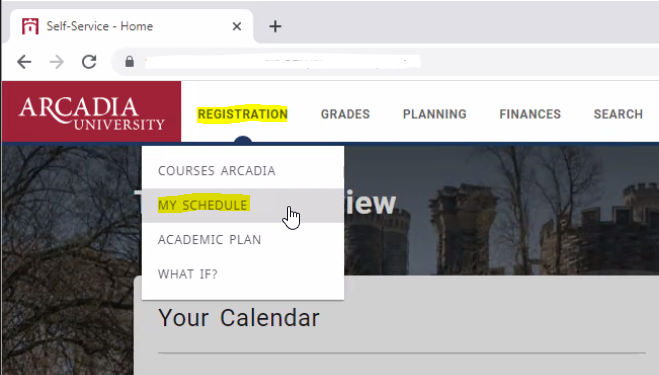Open the Planning menu
The height and width of the screenshot is (375, 659).
click(x=435, y=114)
